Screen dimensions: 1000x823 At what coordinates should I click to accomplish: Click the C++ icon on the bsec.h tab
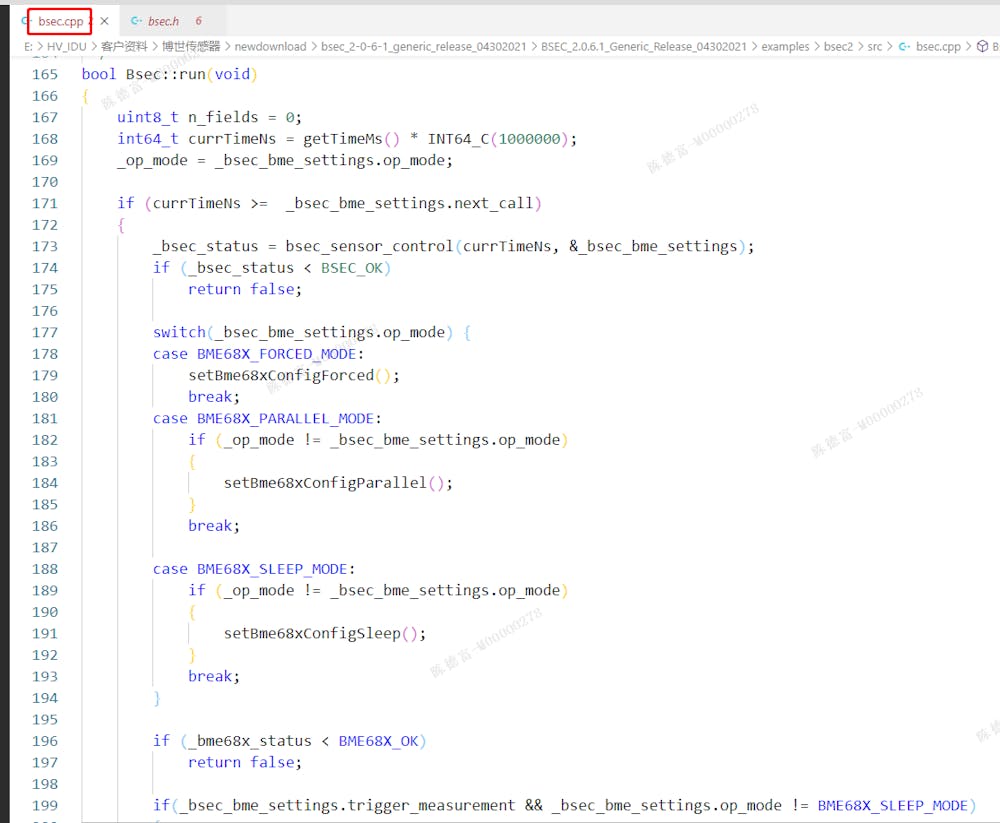point(135,20)
